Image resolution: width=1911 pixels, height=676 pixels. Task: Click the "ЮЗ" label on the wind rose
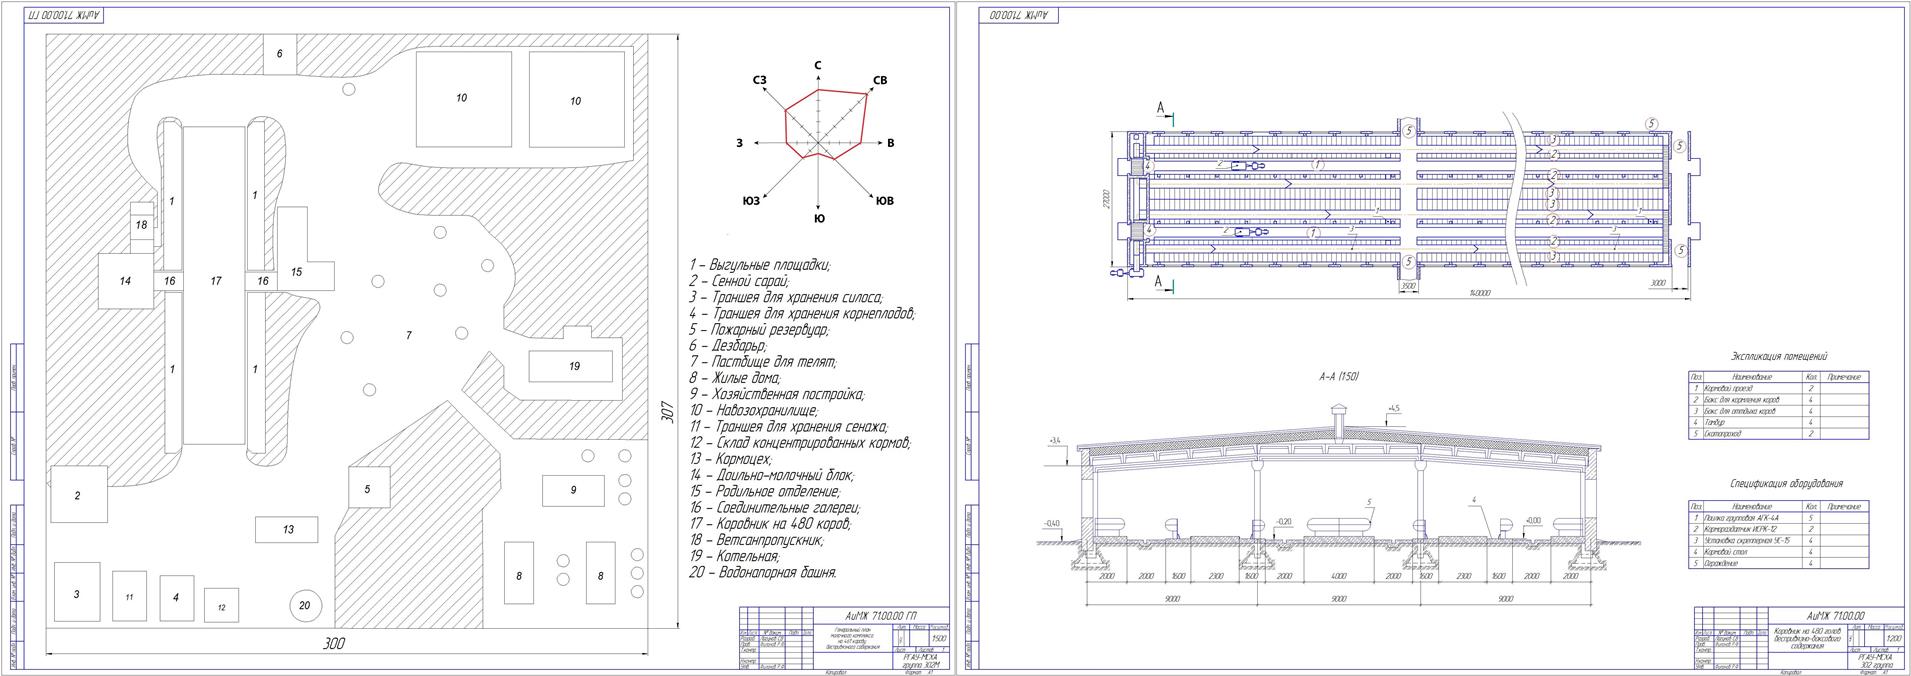(x=751, y=201)
